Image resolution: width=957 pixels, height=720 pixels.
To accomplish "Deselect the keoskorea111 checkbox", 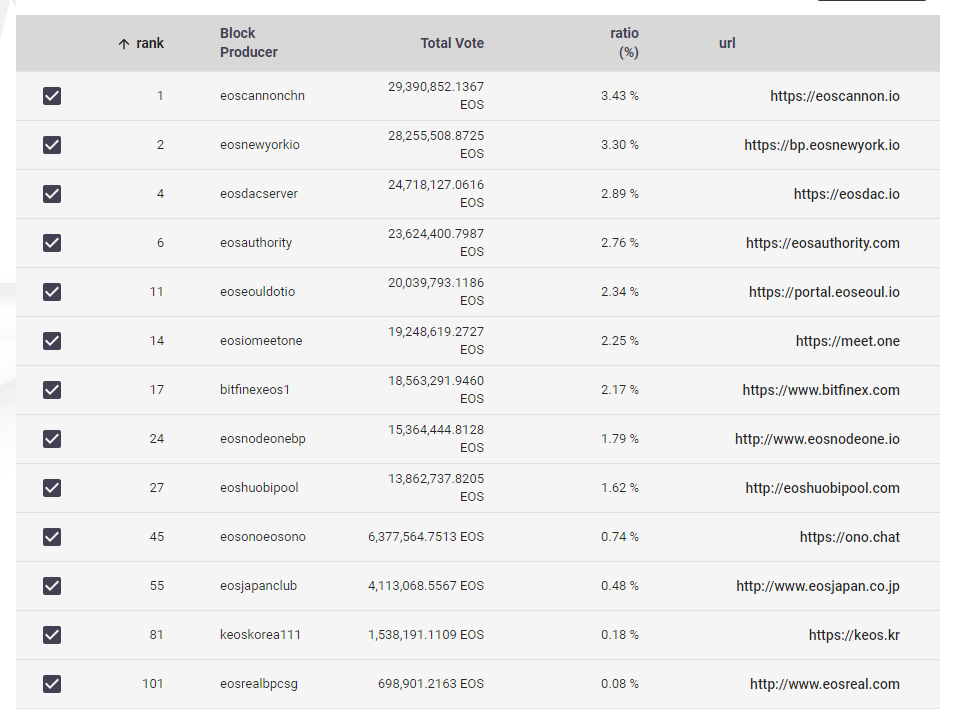I will tap(52, 635).
